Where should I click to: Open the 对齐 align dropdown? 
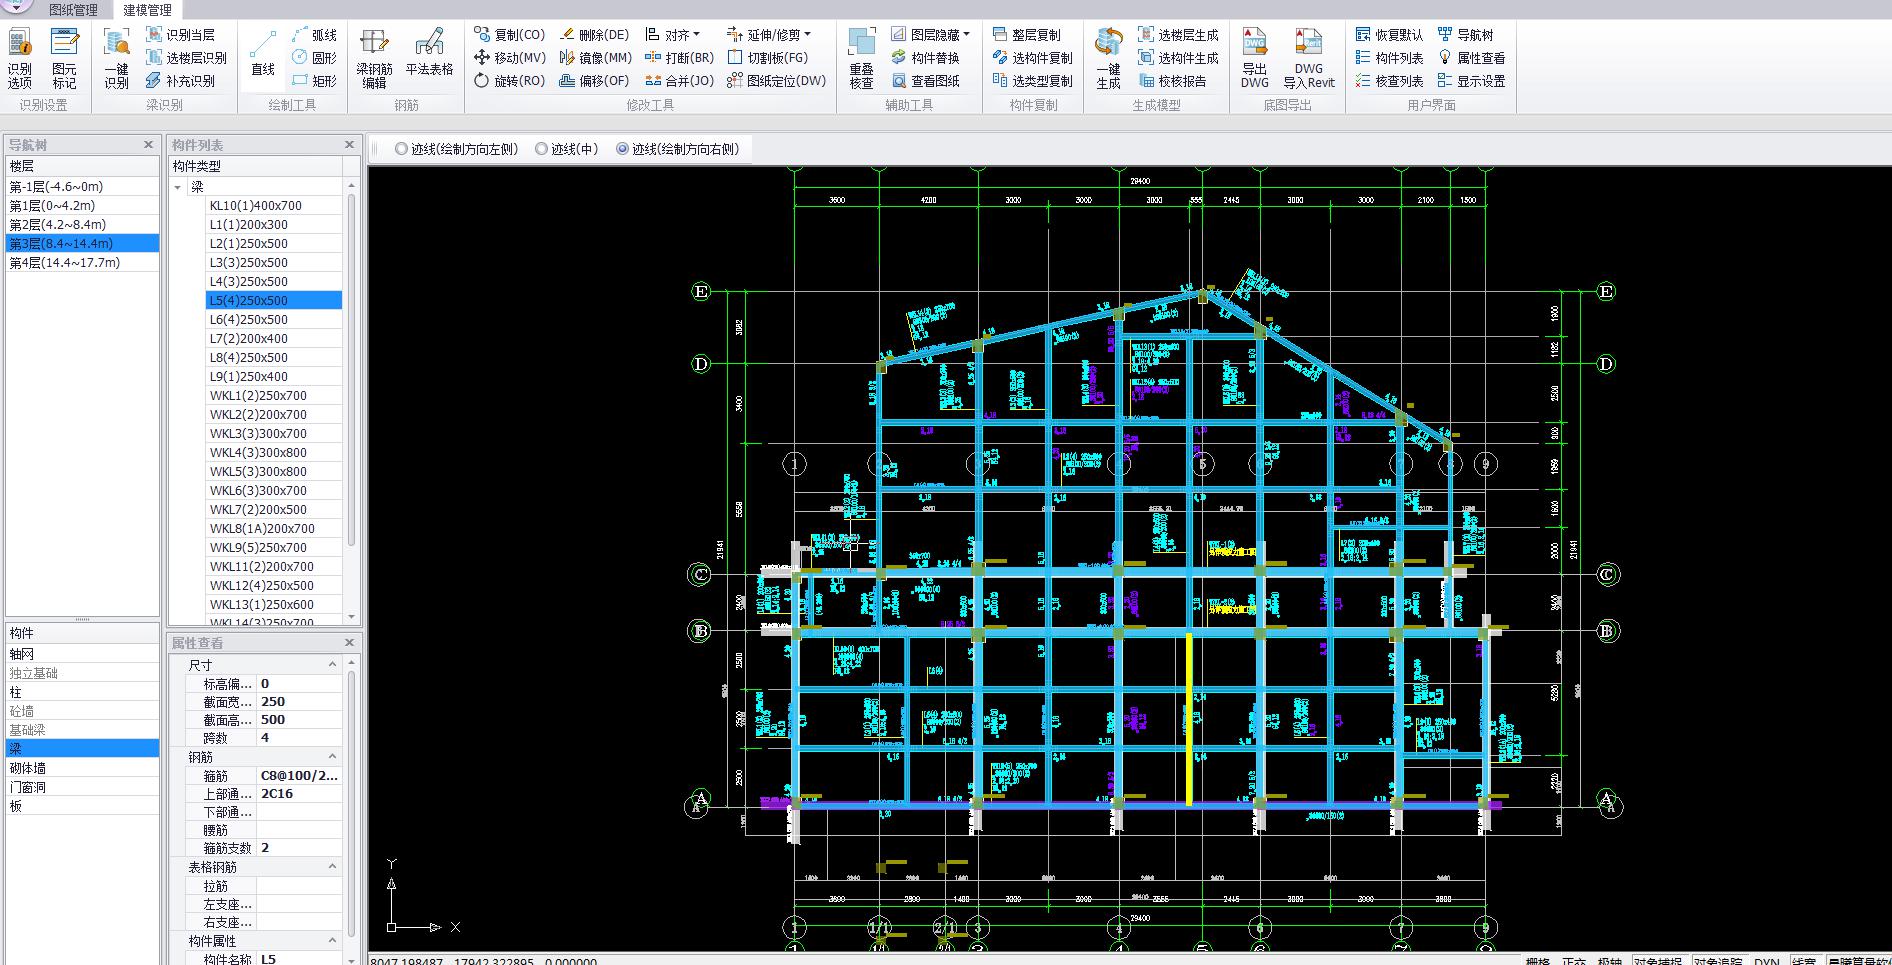673,34
